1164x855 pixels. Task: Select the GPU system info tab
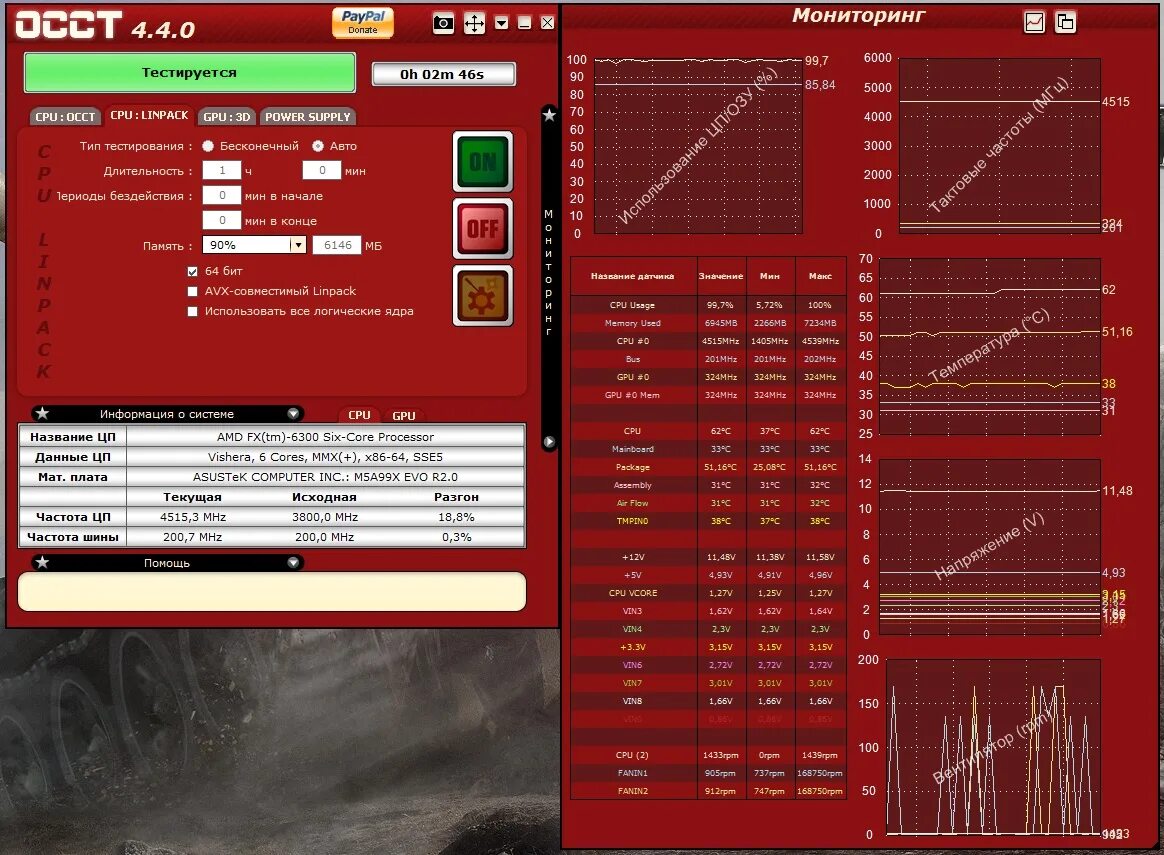pyautogui.click(x=404, y=416)
